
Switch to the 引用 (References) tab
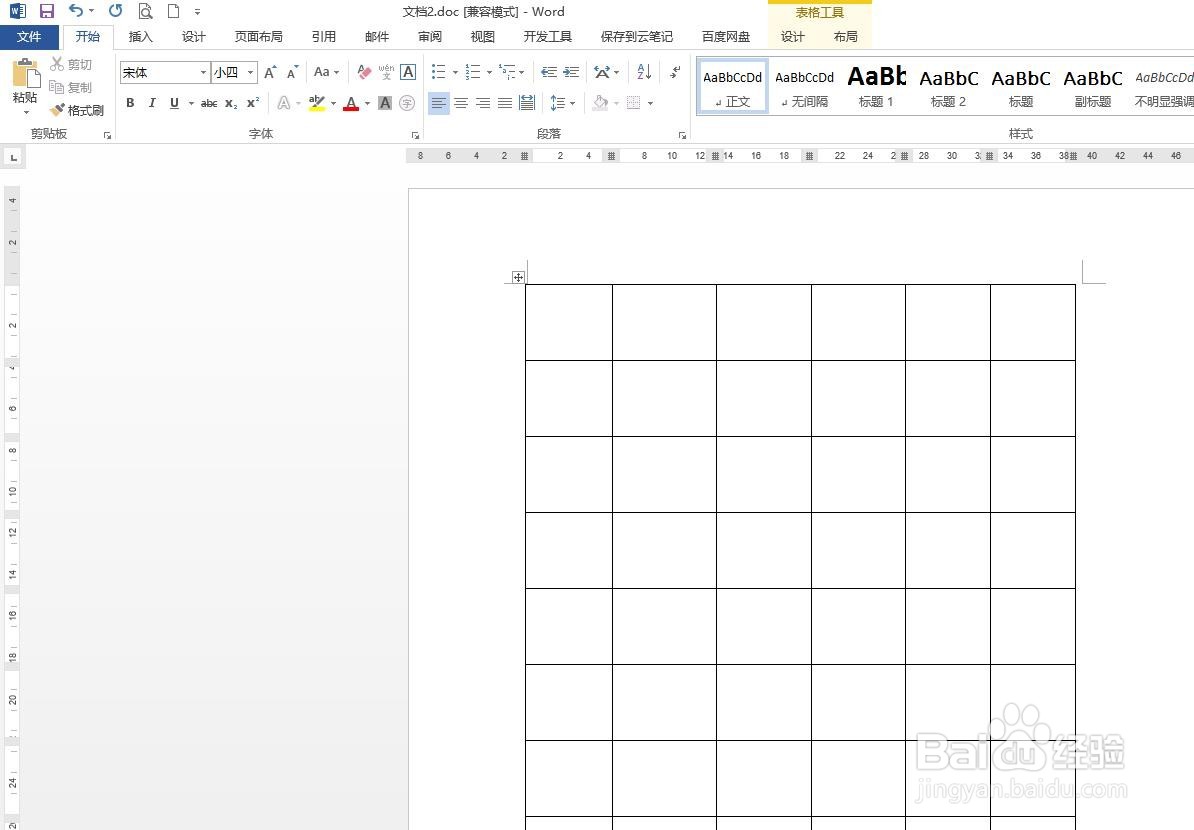[324, 37]
